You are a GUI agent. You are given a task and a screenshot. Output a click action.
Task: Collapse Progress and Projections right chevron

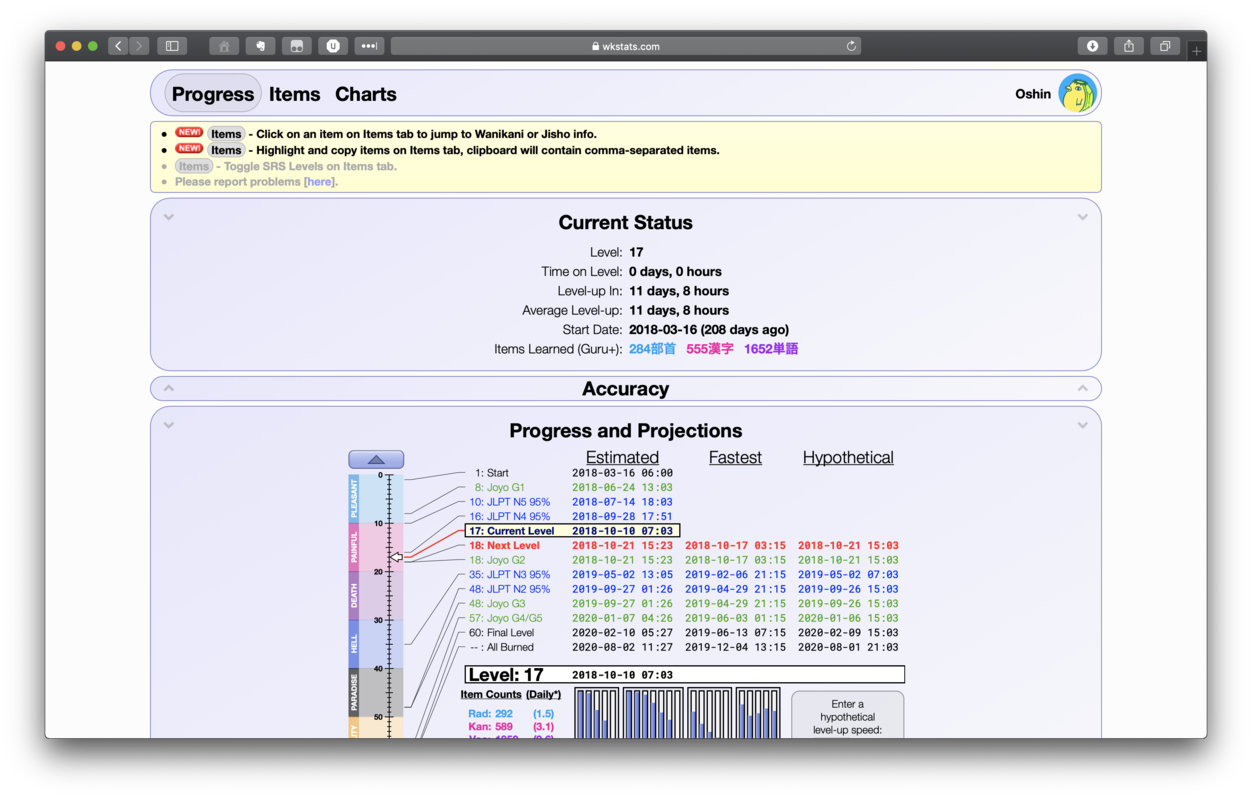pos(1082,425)
